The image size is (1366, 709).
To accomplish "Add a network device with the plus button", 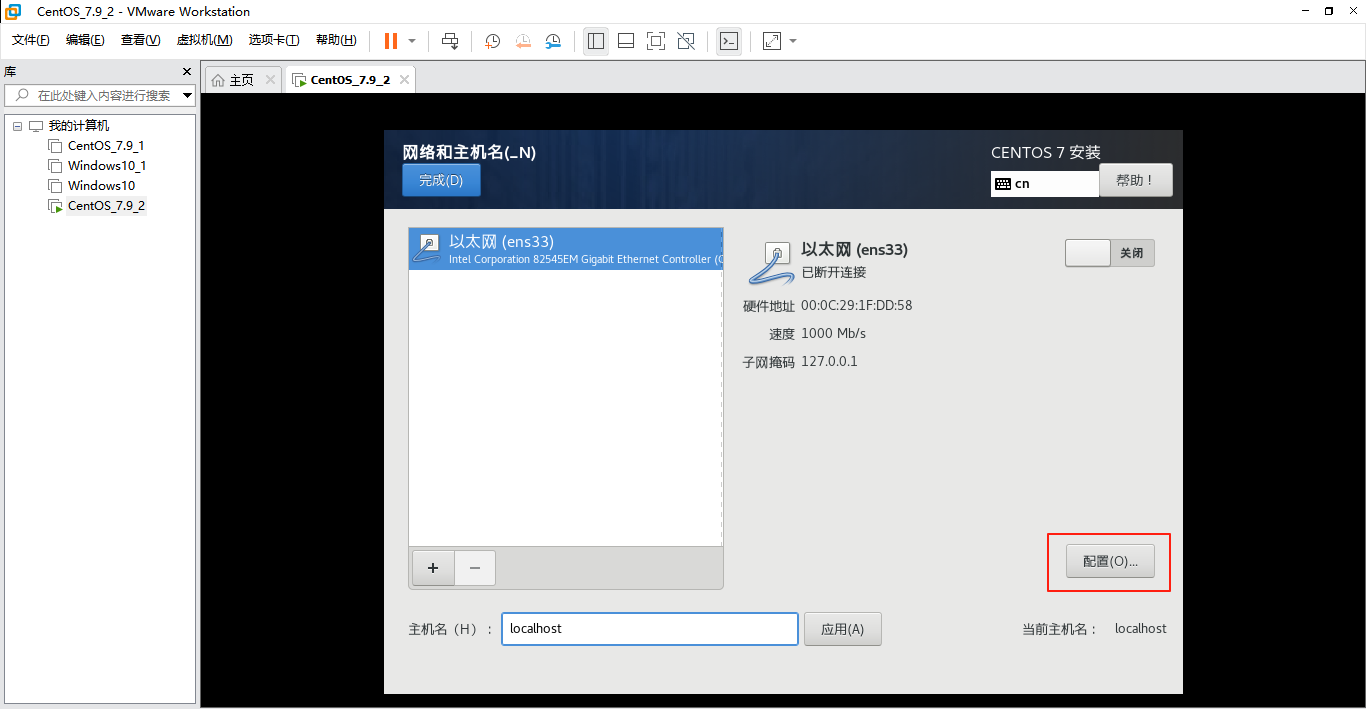I will [x=433, y=568].
